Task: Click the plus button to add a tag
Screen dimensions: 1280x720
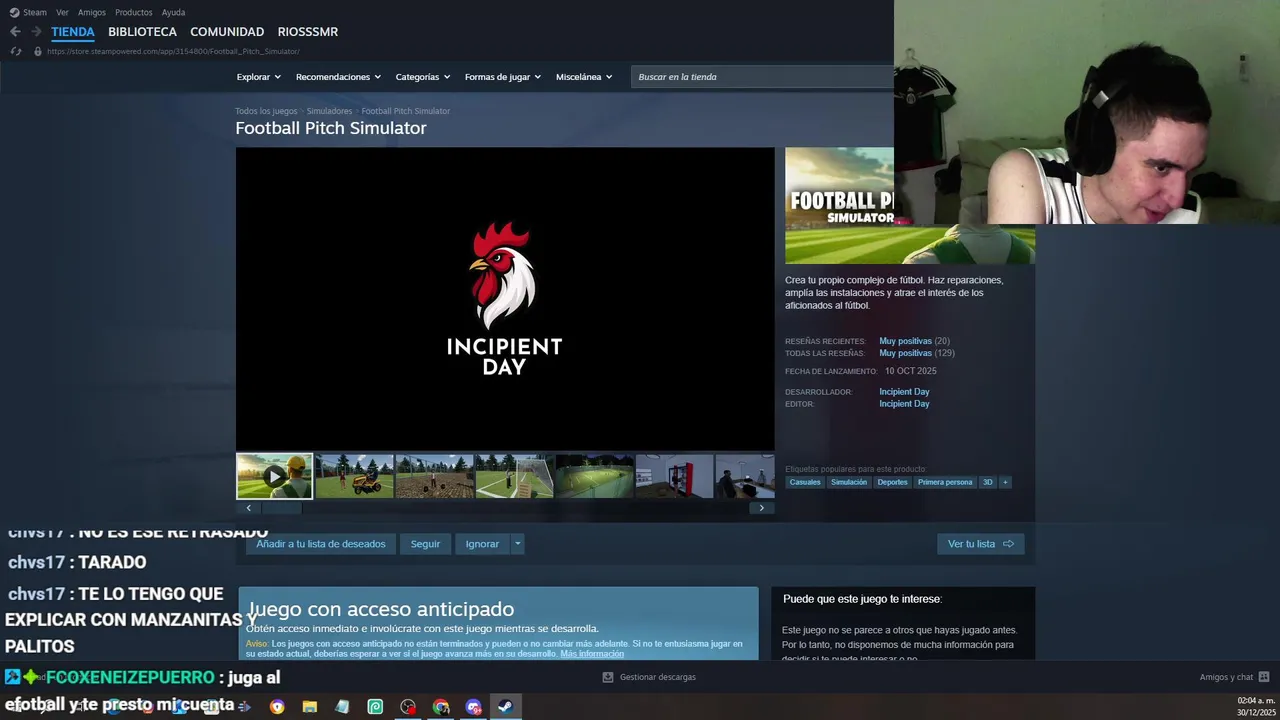Action: pos(1005,482)
